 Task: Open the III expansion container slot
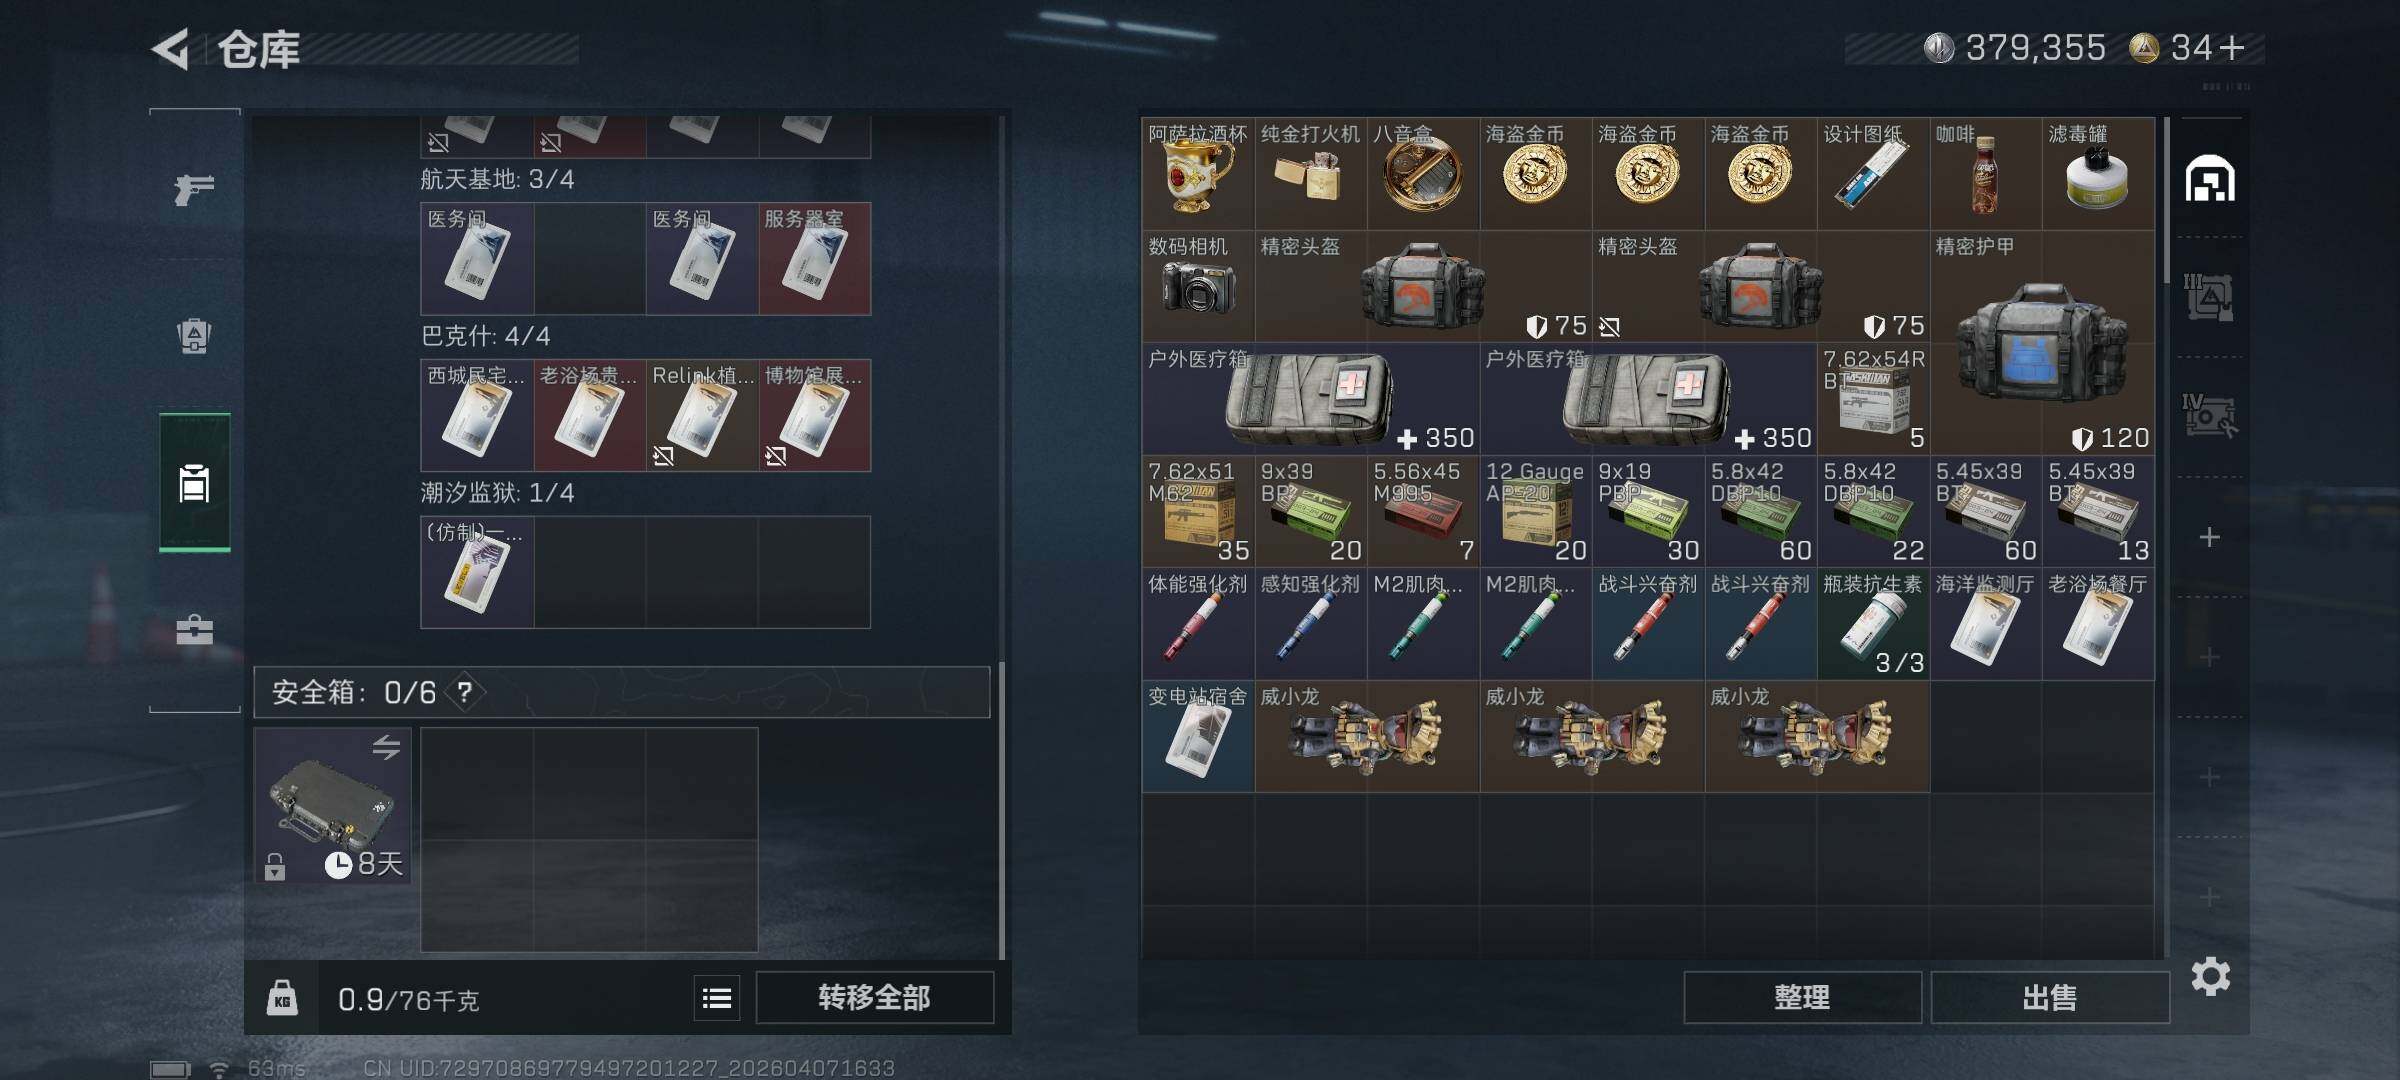click(2210, 297)
